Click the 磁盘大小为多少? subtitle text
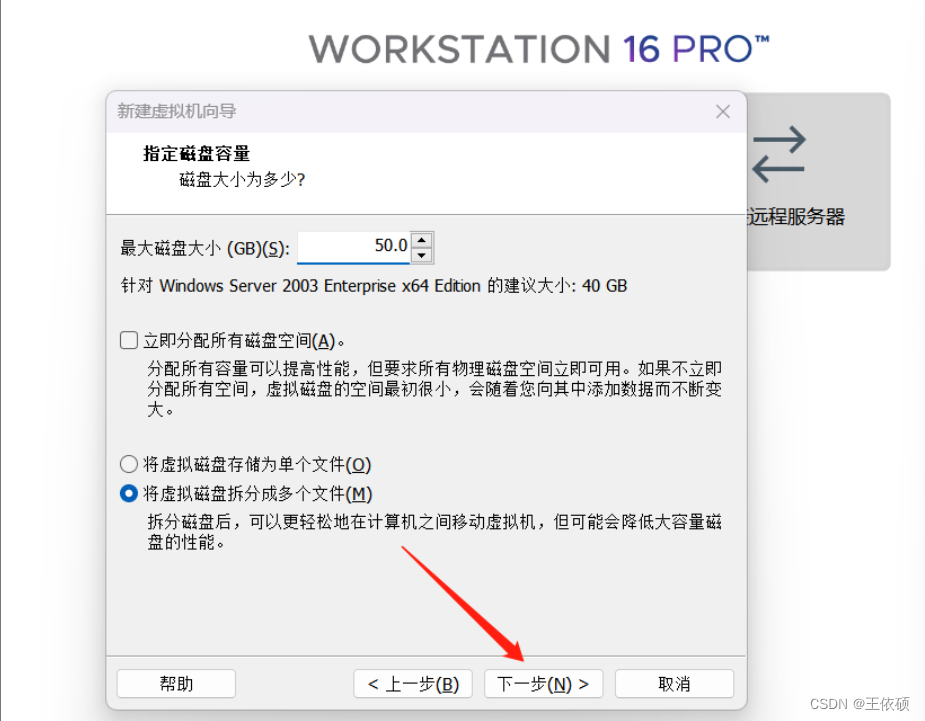Viewport: 925px width, 721px height. 242,179
